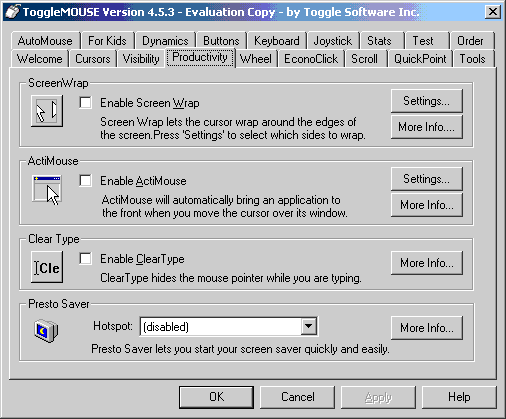The image size is (506, 419).
Task: Click the ScreenWrap cursor icon
Action: pos(47,111)
